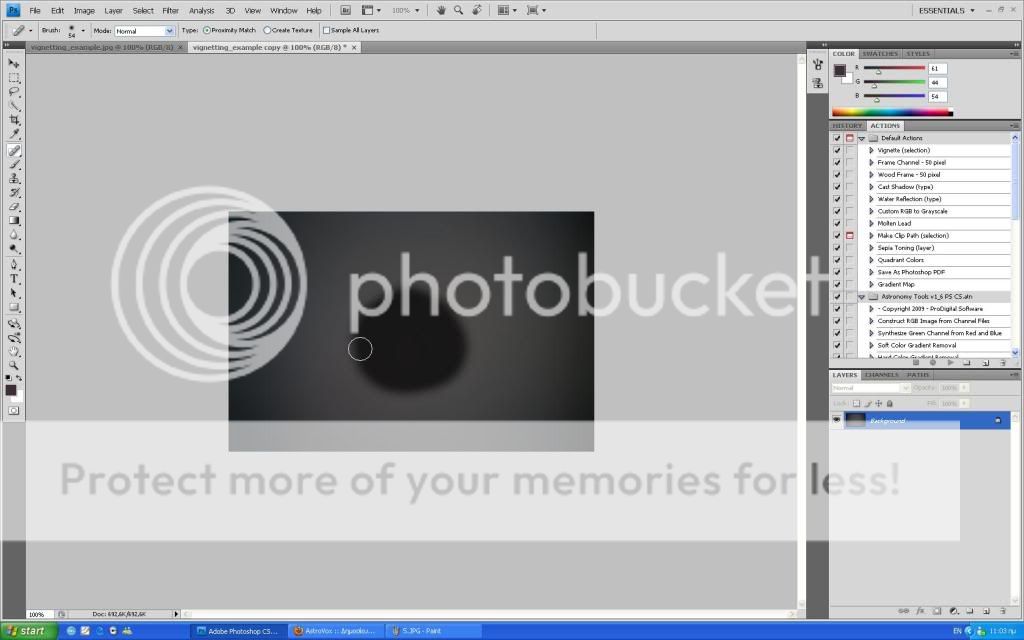Enable the Sample All Layers checkbox
The width and height of the screenshot is (1024, 640).
(x=326, y=30)
